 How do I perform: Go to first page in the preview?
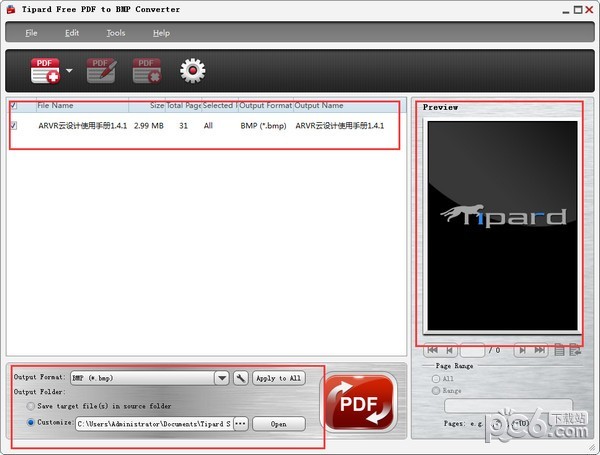click(x=433, y=350)
